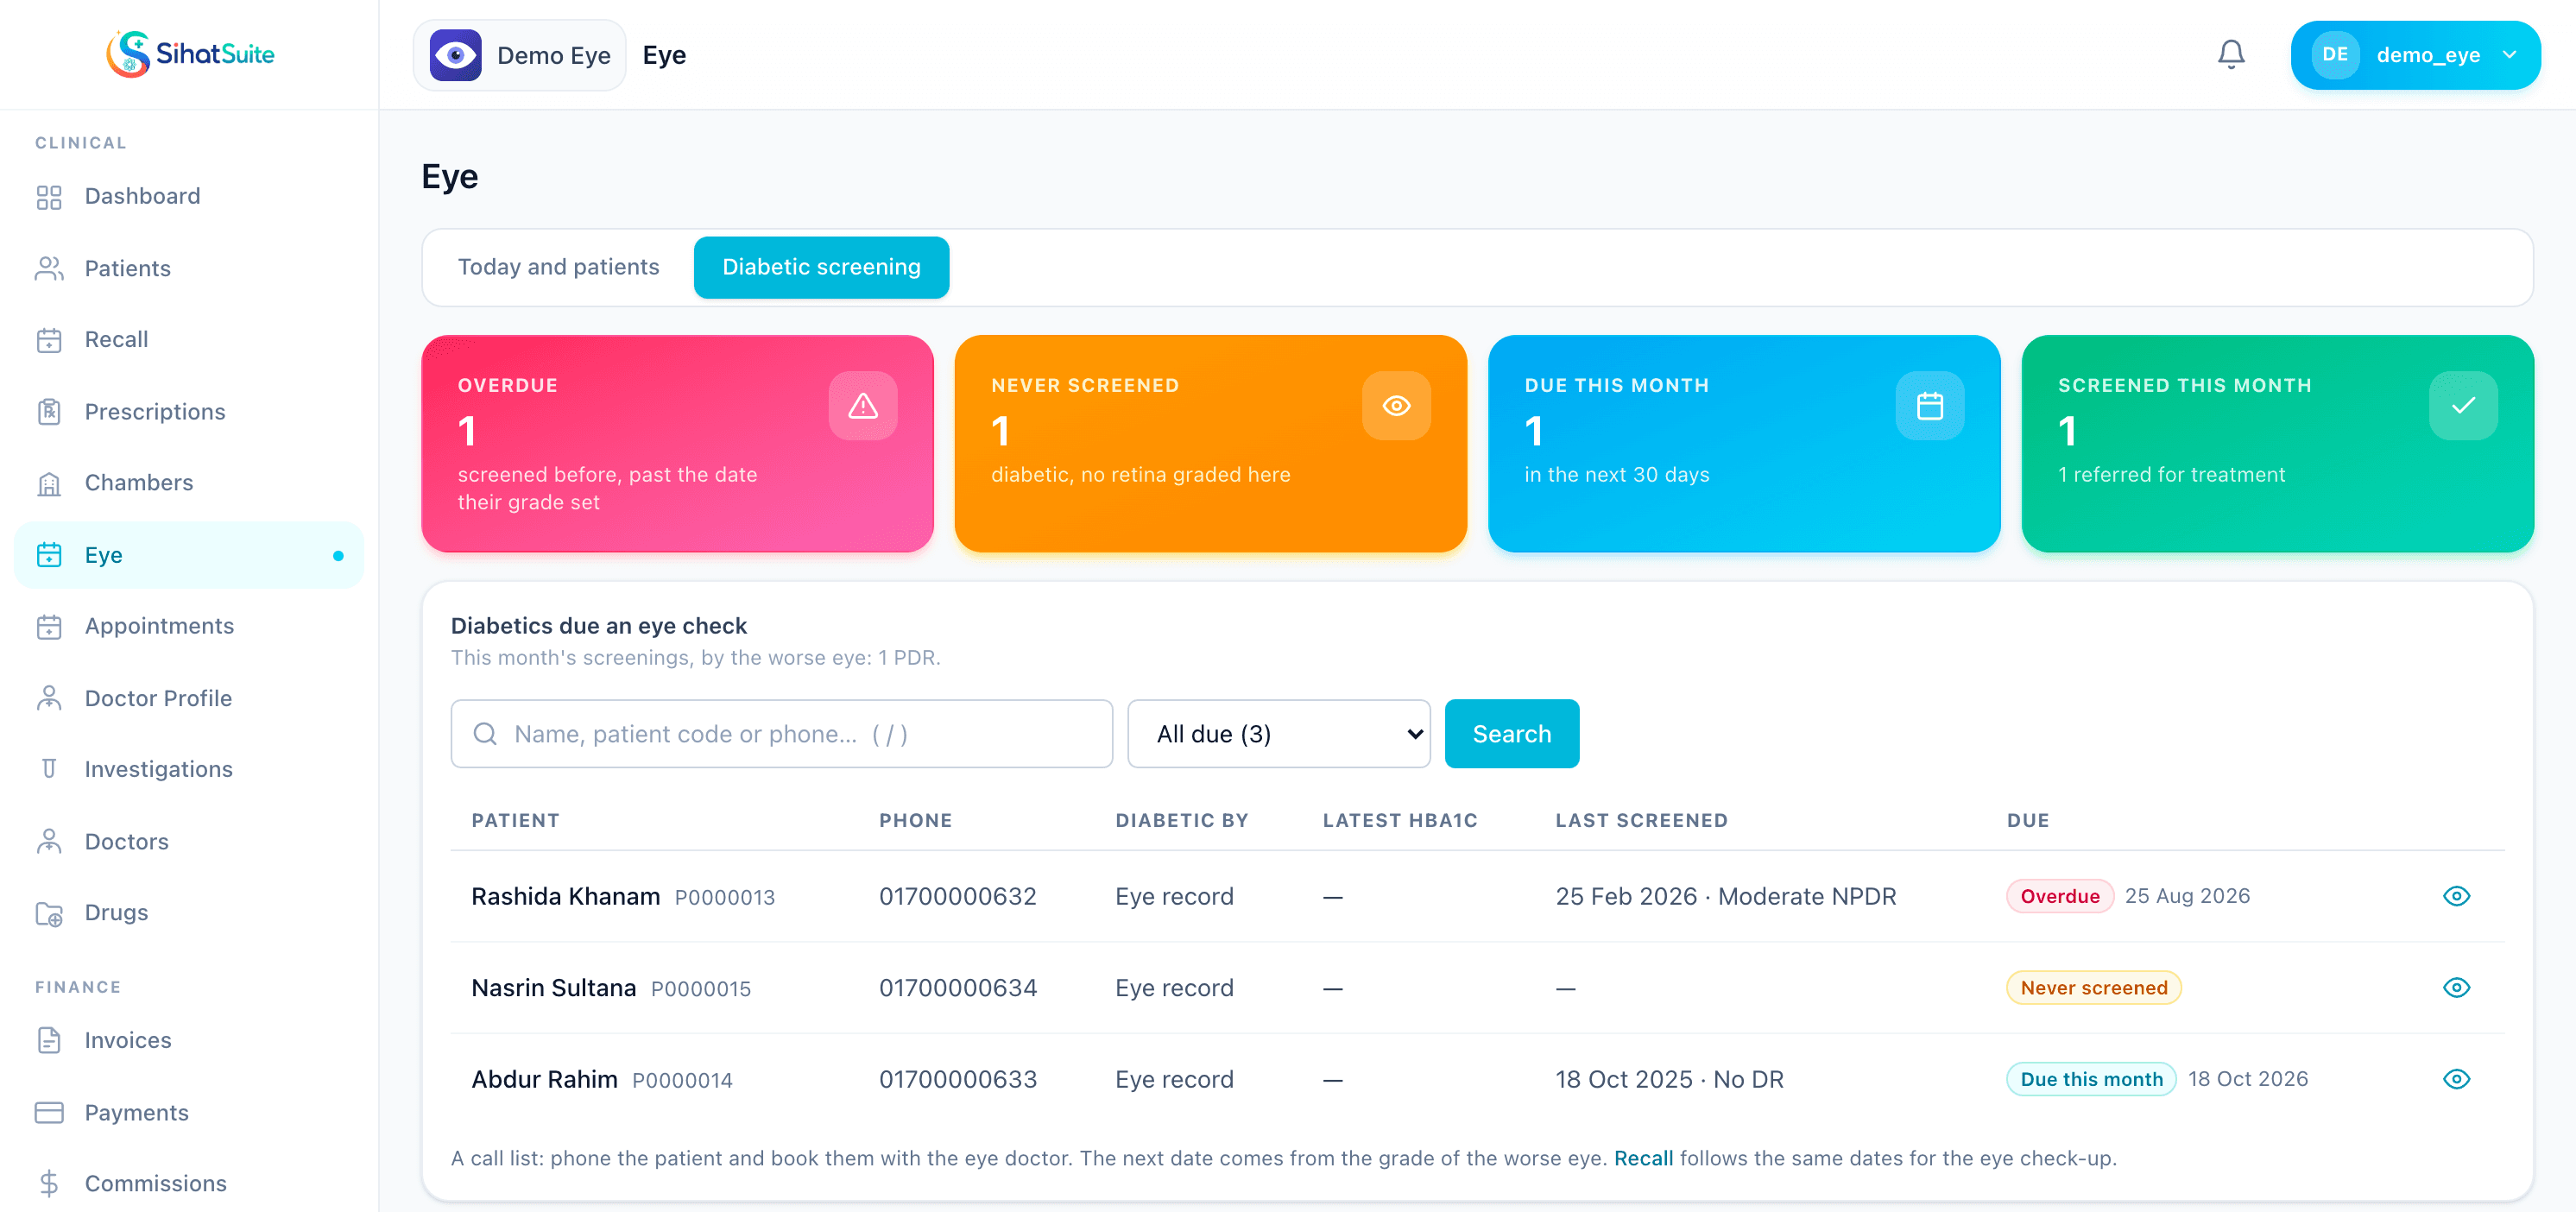Click patient name Abdur Rahim
The width and height of the screenshot is (2576, 1212).
point(544,1079)
